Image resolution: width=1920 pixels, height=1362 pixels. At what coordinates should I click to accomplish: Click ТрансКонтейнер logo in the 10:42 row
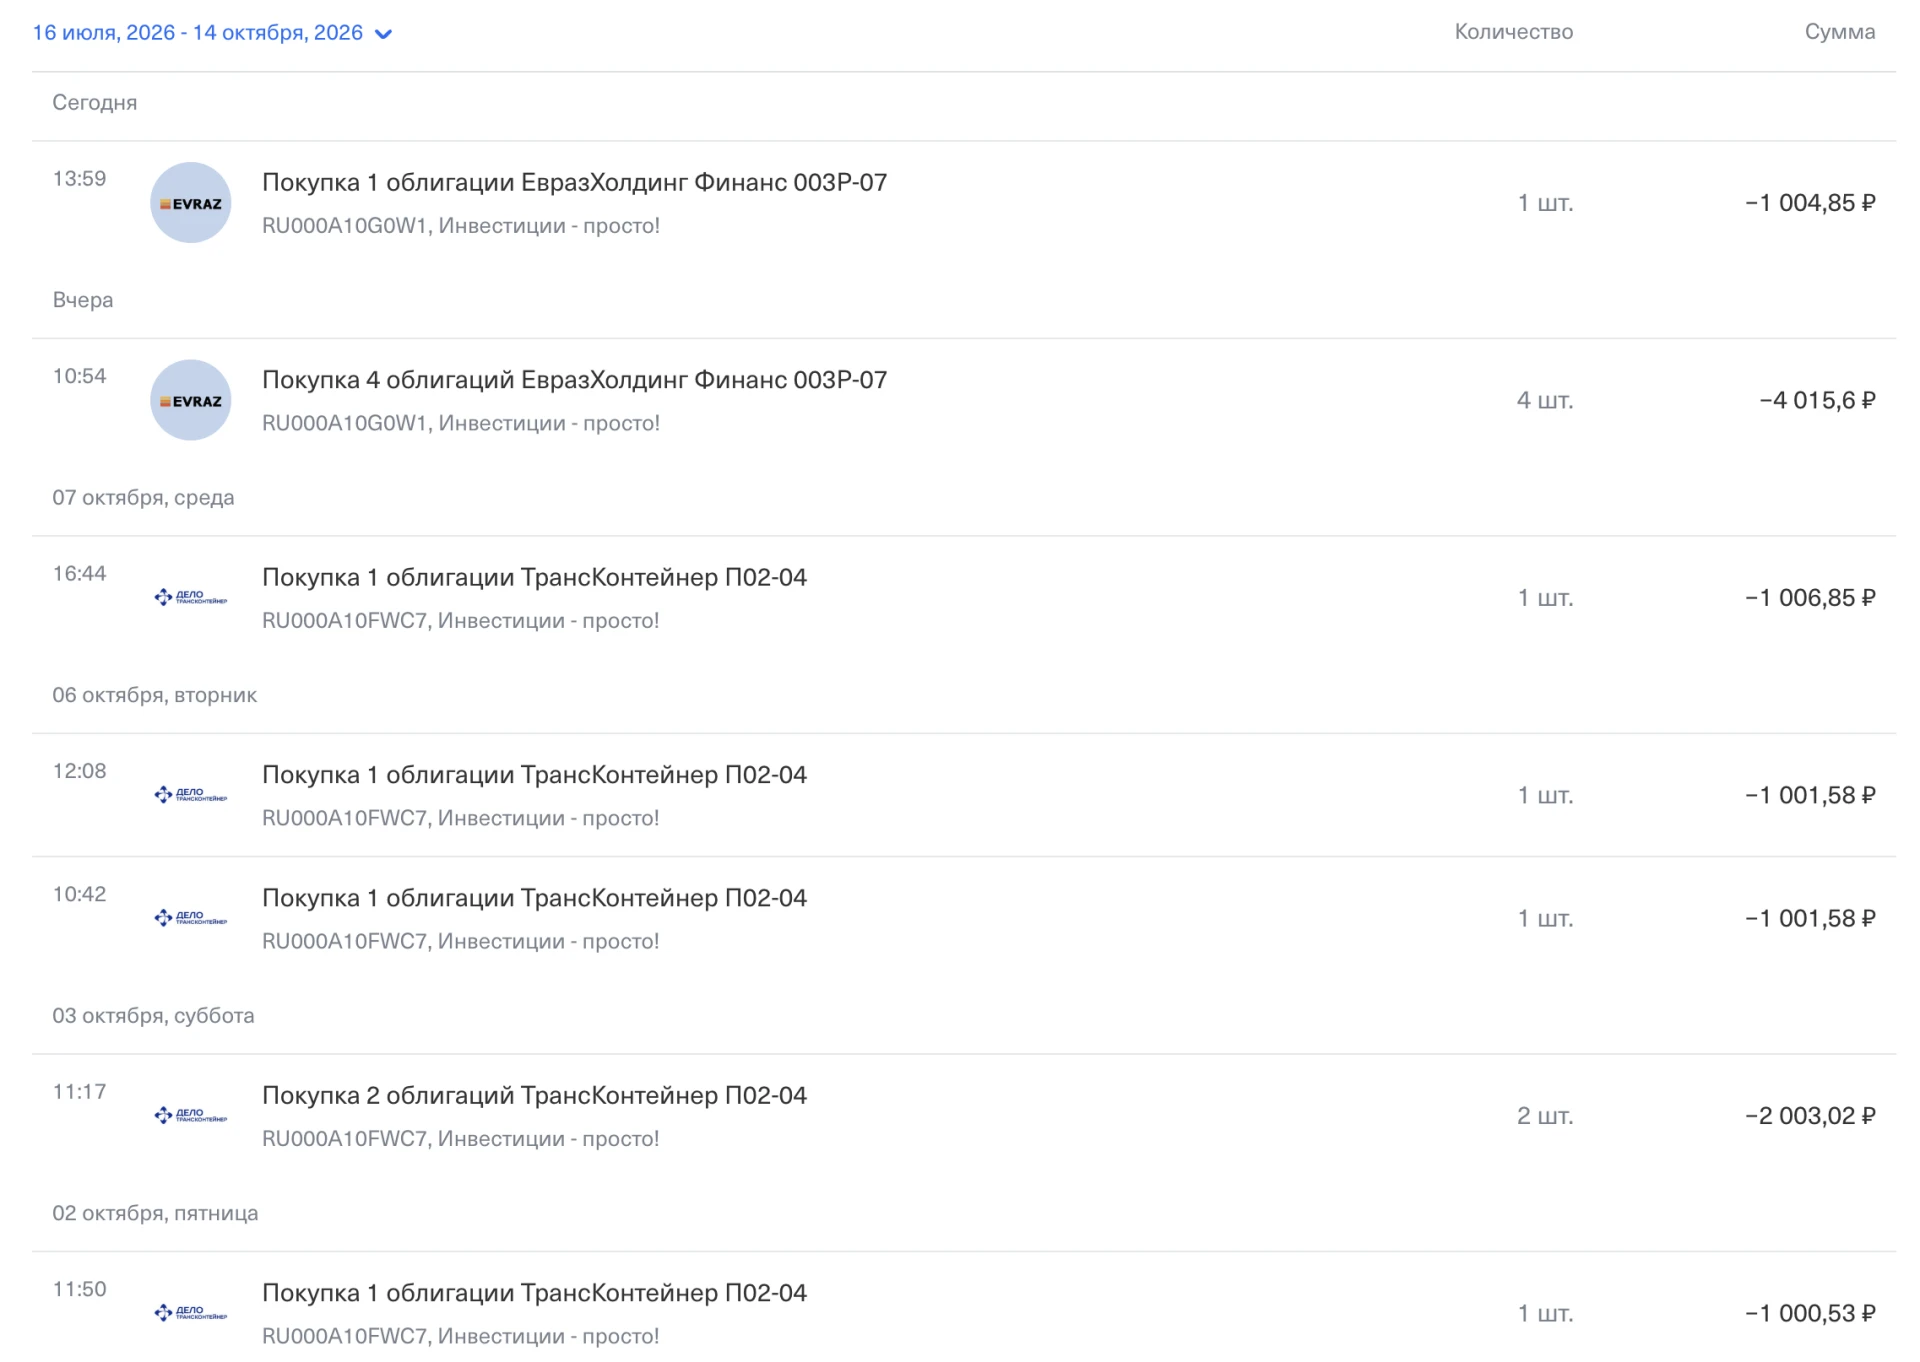[191, 918]
